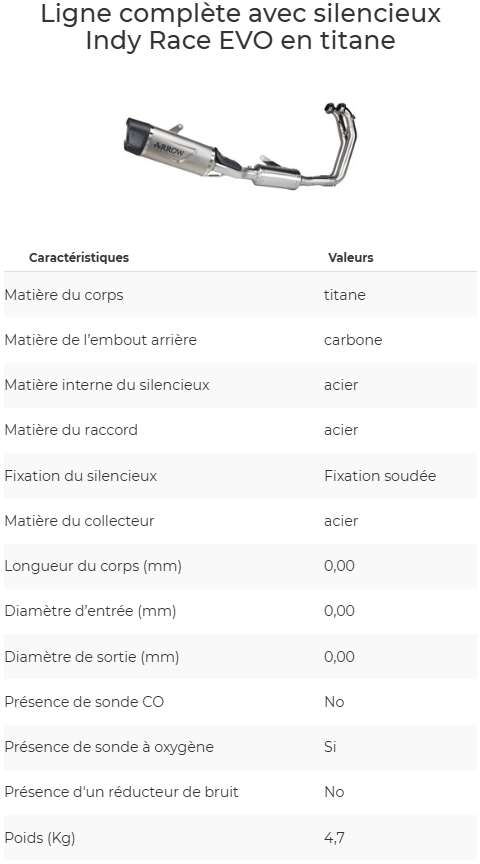The width and height of the screenshot is (480, 864).
Task: Click the Matière du collecteur label
Action: coord(79,521)
